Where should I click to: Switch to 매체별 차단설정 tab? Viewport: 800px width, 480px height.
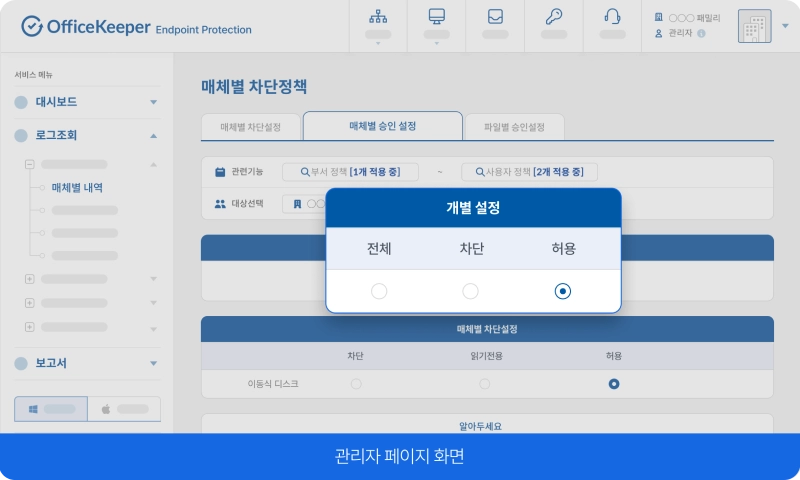[x=250, y=127]
